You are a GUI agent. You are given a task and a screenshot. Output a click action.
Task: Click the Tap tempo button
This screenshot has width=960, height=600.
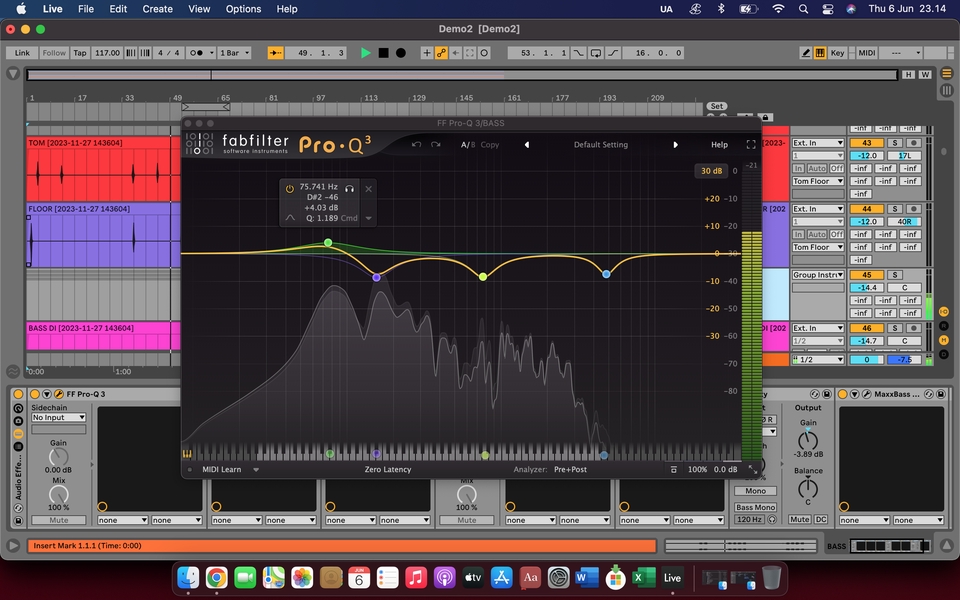click(80, 53)
